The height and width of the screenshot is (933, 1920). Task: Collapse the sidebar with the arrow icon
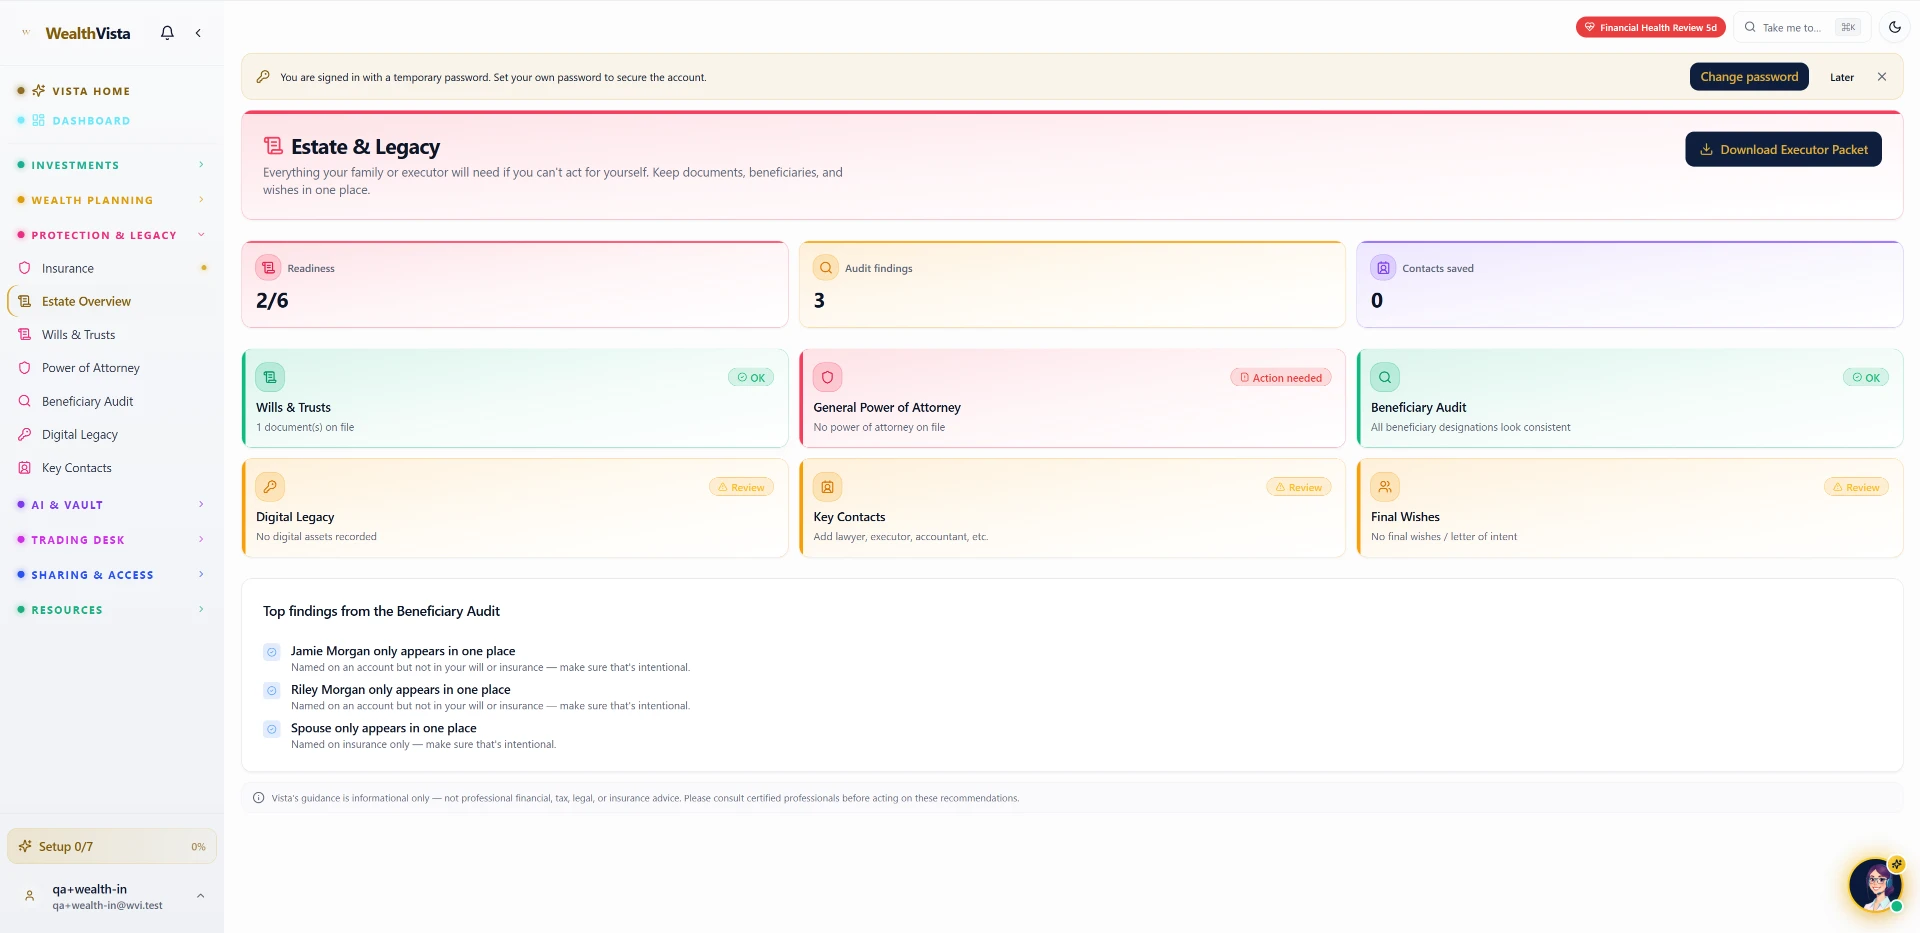(198, 33)
